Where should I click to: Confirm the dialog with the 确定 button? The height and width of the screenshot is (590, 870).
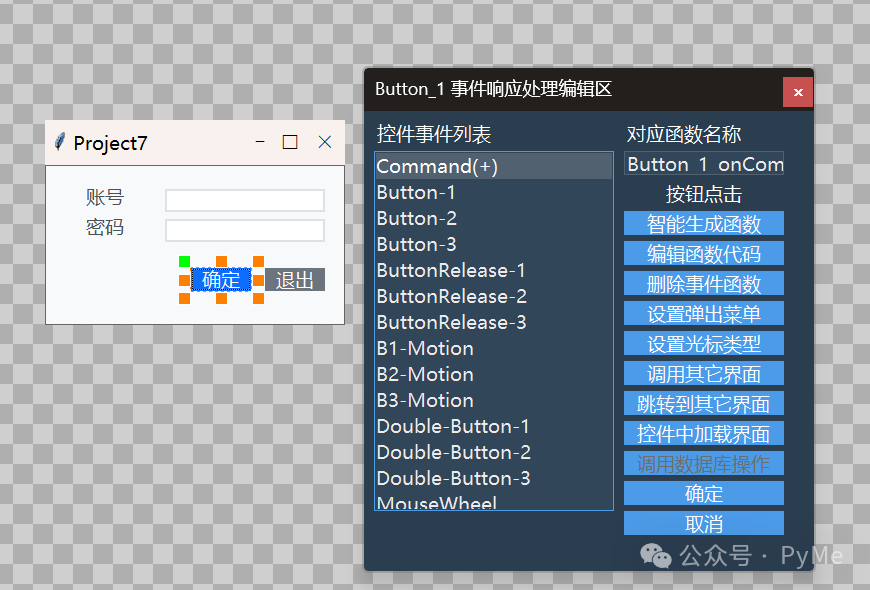click(703, 493)
